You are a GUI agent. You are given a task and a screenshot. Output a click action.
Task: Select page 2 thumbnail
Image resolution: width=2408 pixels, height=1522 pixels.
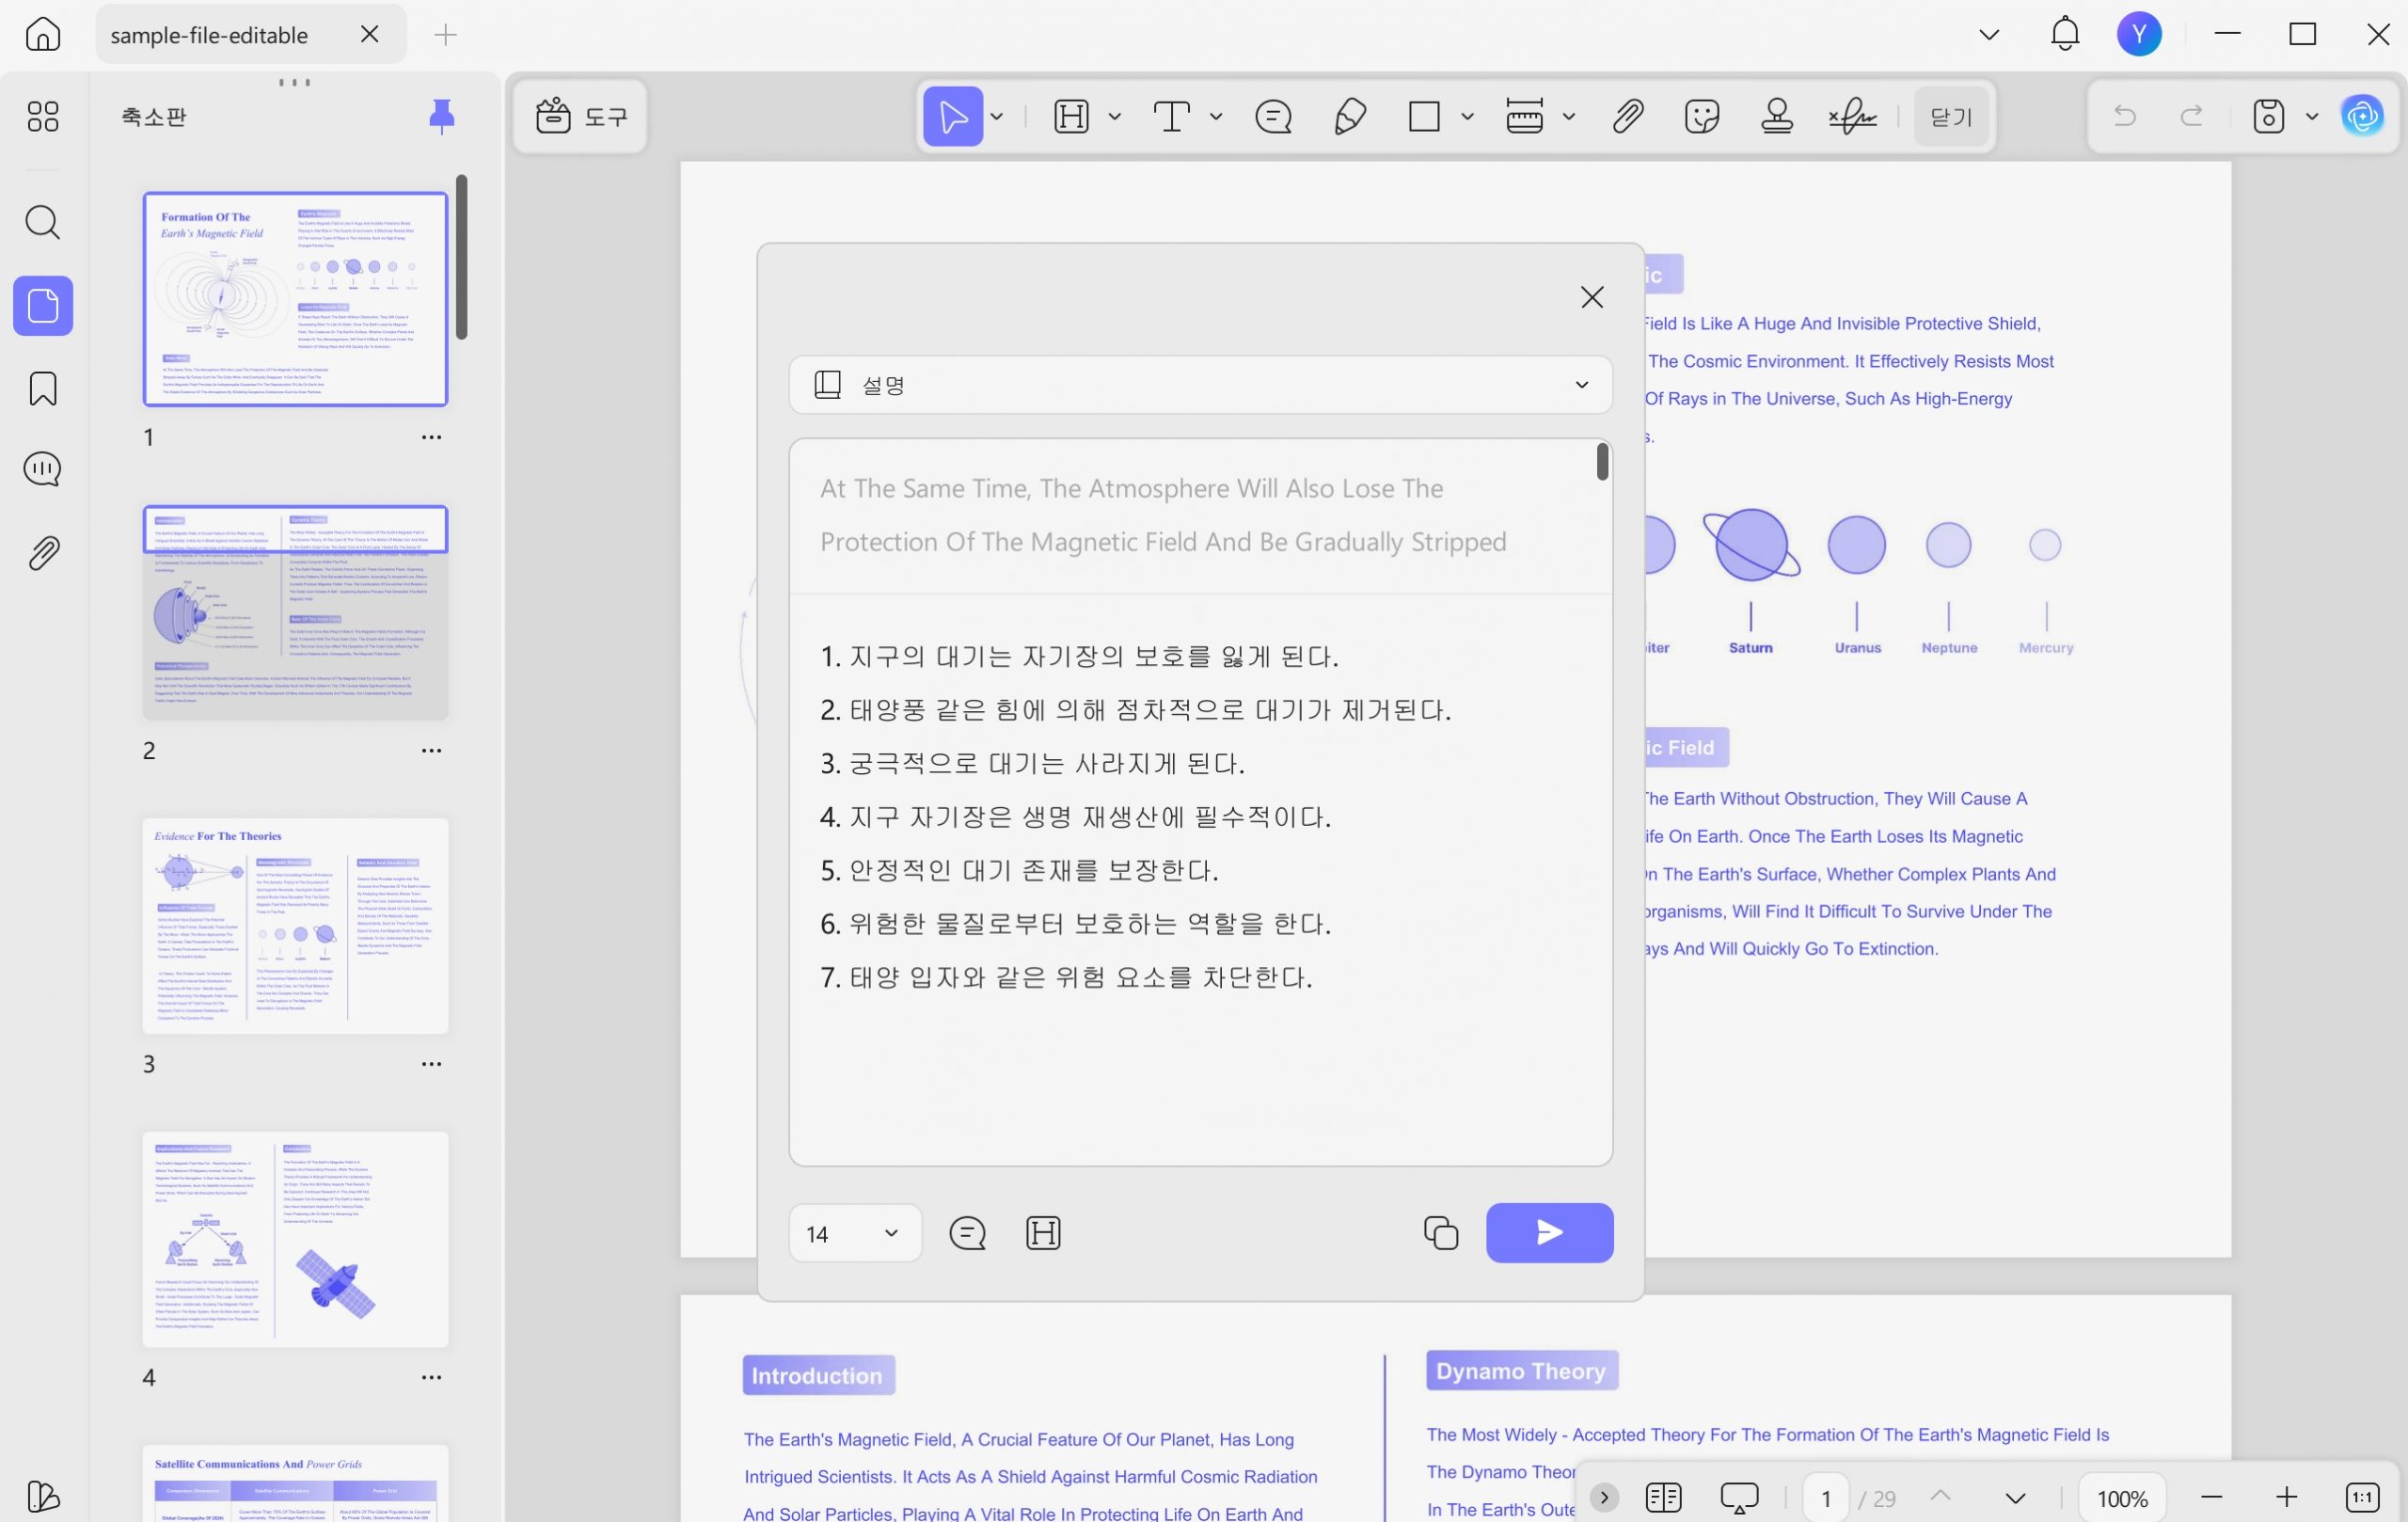coord(295,613)
